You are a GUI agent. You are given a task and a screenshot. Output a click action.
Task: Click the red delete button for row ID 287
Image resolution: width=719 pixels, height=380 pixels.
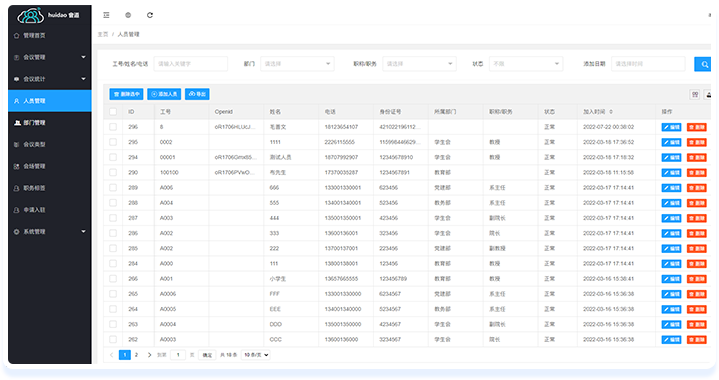[697, 218]
